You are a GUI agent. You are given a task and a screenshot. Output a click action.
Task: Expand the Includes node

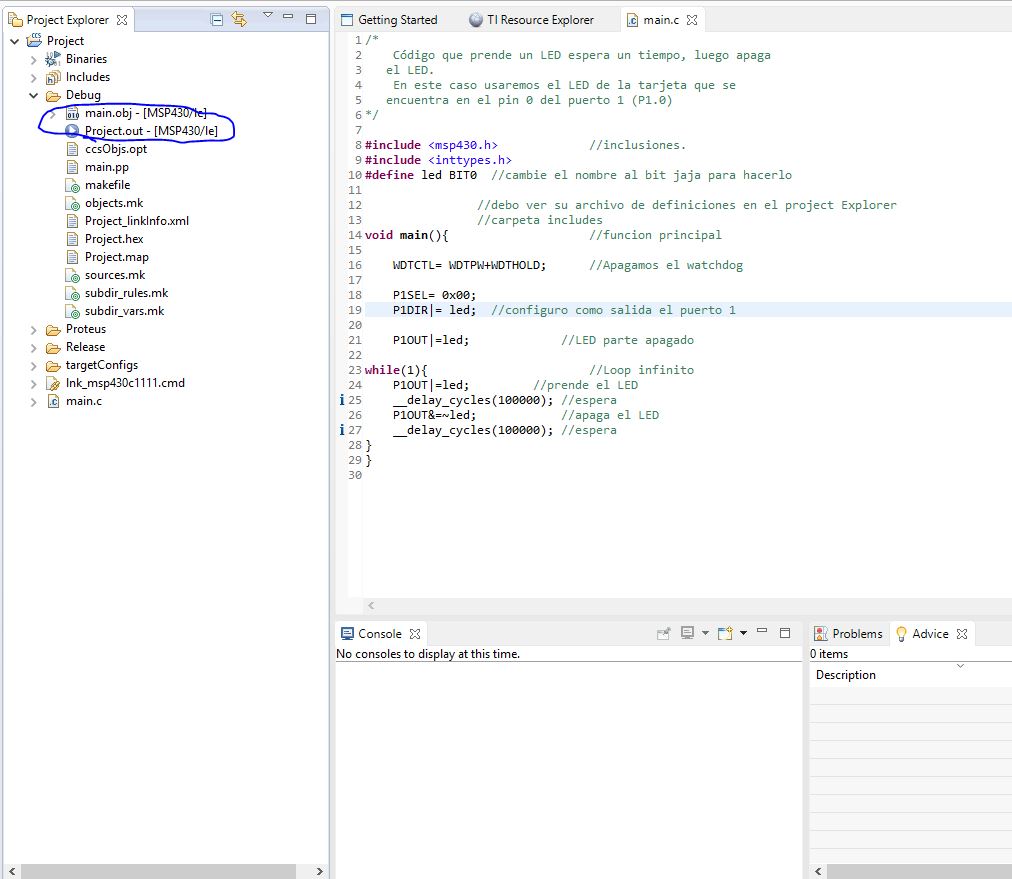34,78
